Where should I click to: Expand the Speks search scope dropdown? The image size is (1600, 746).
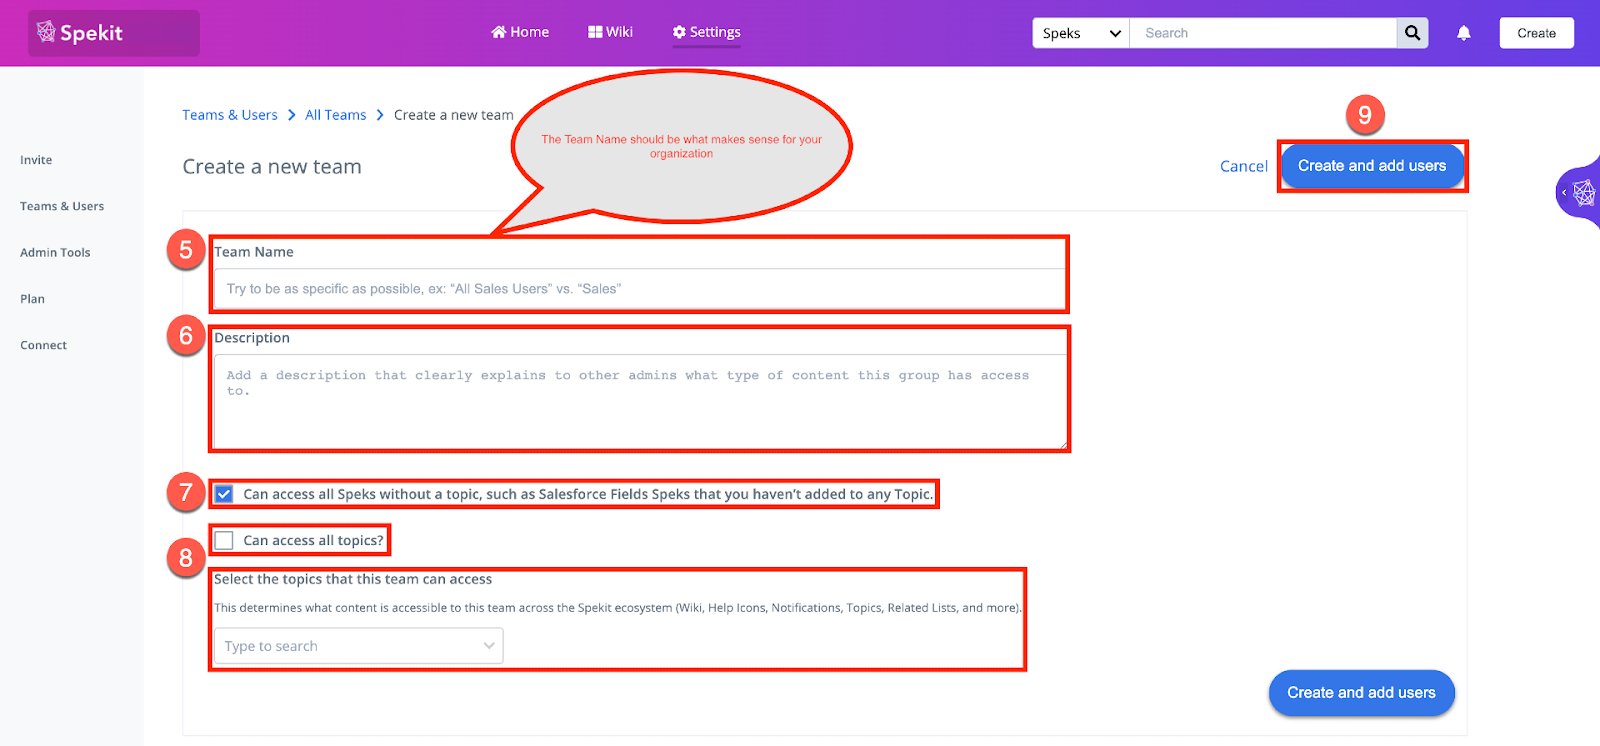pyautogui.click(x=1081, y=33)
